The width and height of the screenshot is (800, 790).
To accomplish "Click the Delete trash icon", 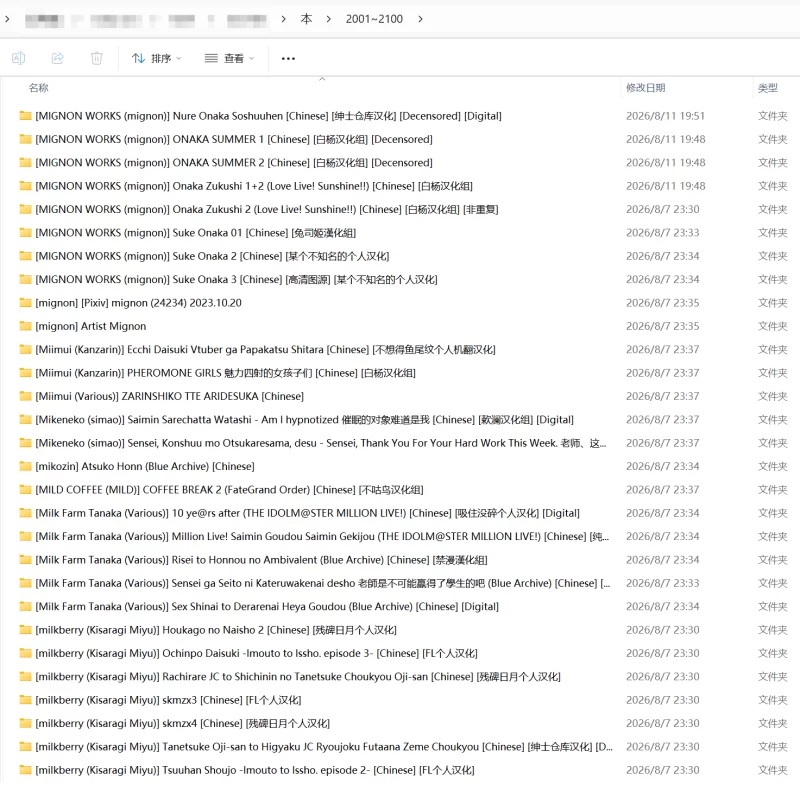I will [x=96, y=58].
